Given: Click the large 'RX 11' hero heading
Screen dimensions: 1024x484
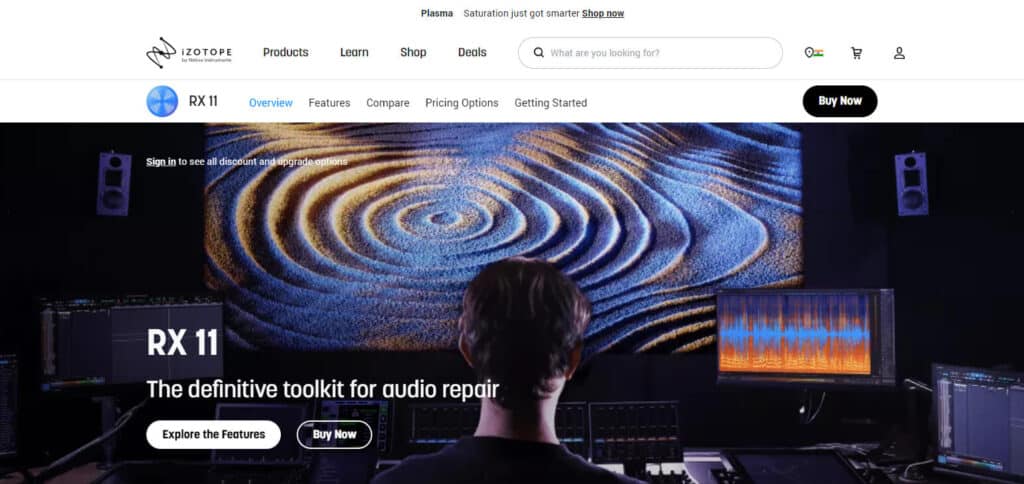Looking at the screenshot, I should pyautogui.click(x=182, y=342).
